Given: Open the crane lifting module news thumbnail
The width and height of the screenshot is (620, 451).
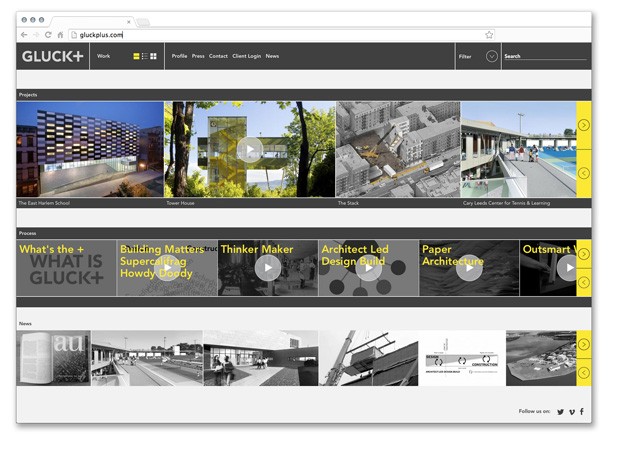Looking at the screenshot, I should coord(368,358).
